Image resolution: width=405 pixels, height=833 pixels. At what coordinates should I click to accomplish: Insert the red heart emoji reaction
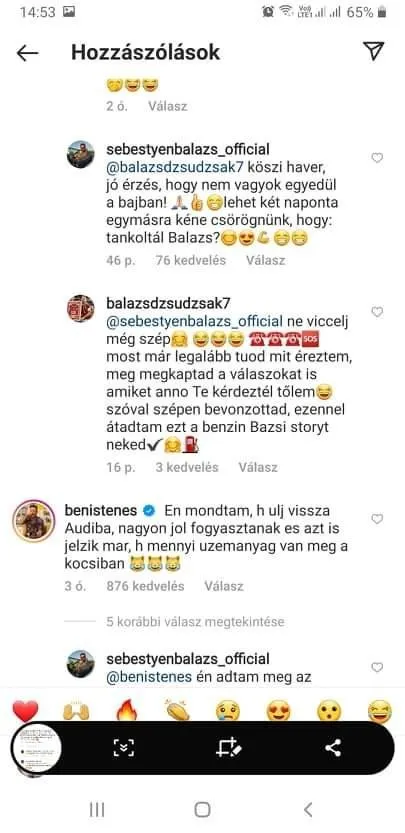25,711
